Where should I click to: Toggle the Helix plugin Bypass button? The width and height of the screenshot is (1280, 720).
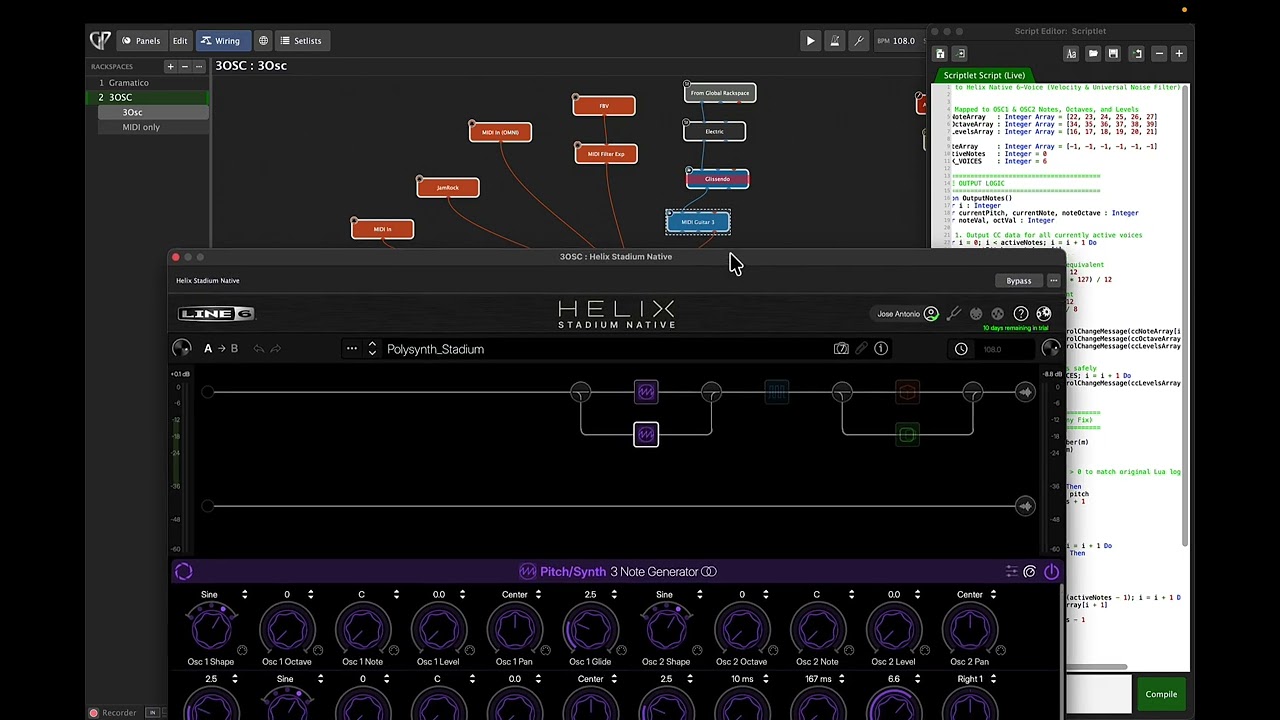coord(1019,281)
